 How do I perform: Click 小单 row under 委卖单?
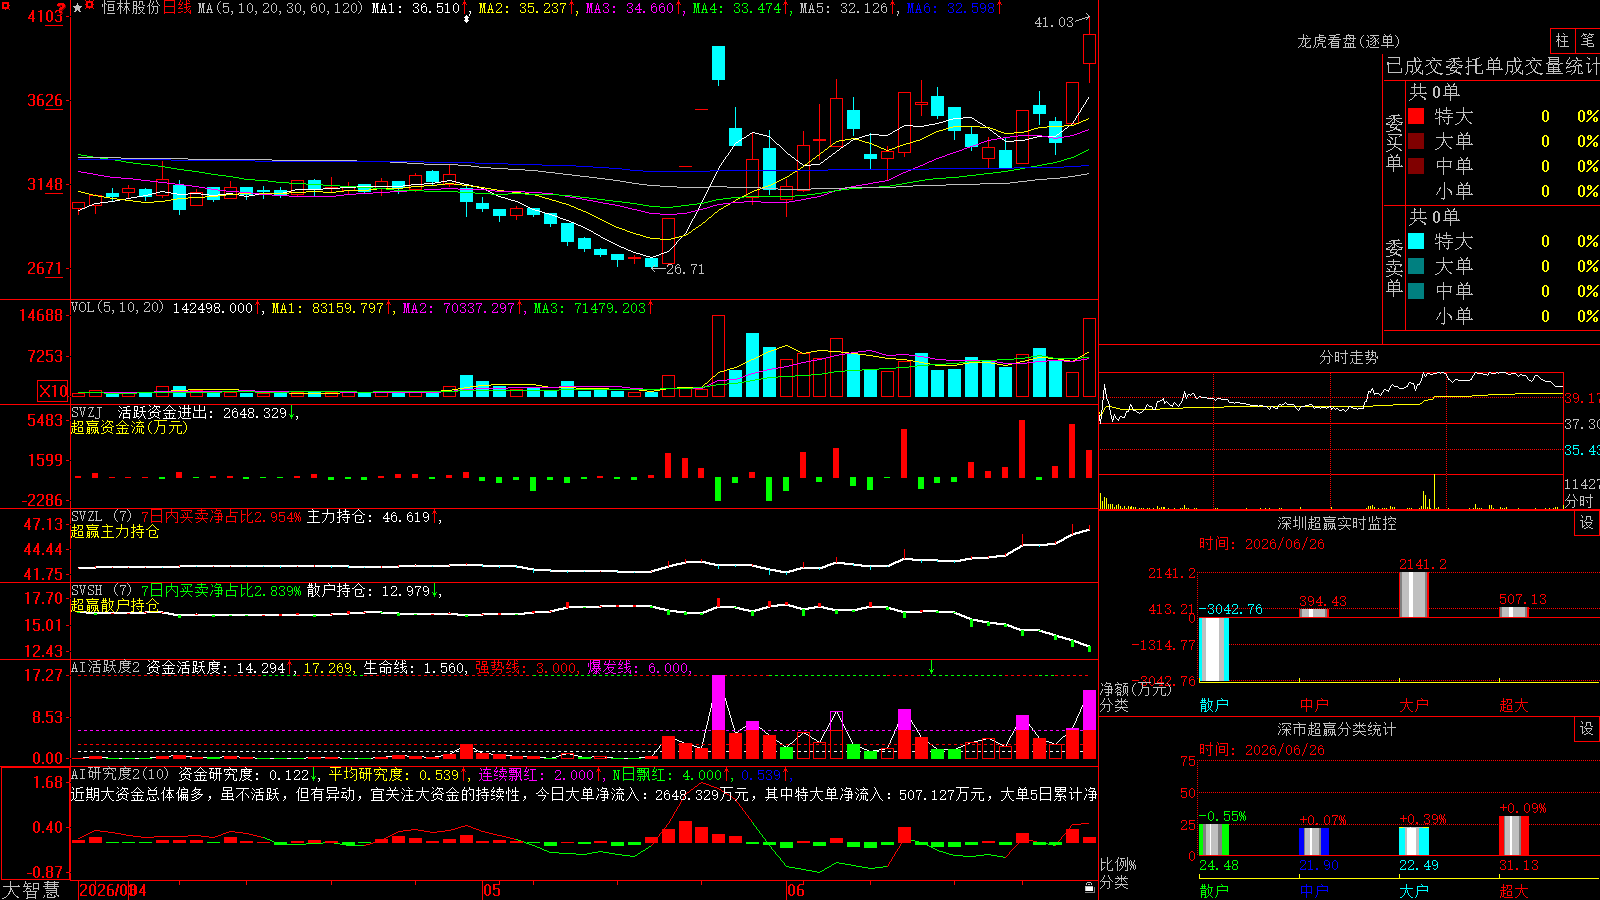(1503, 316)
